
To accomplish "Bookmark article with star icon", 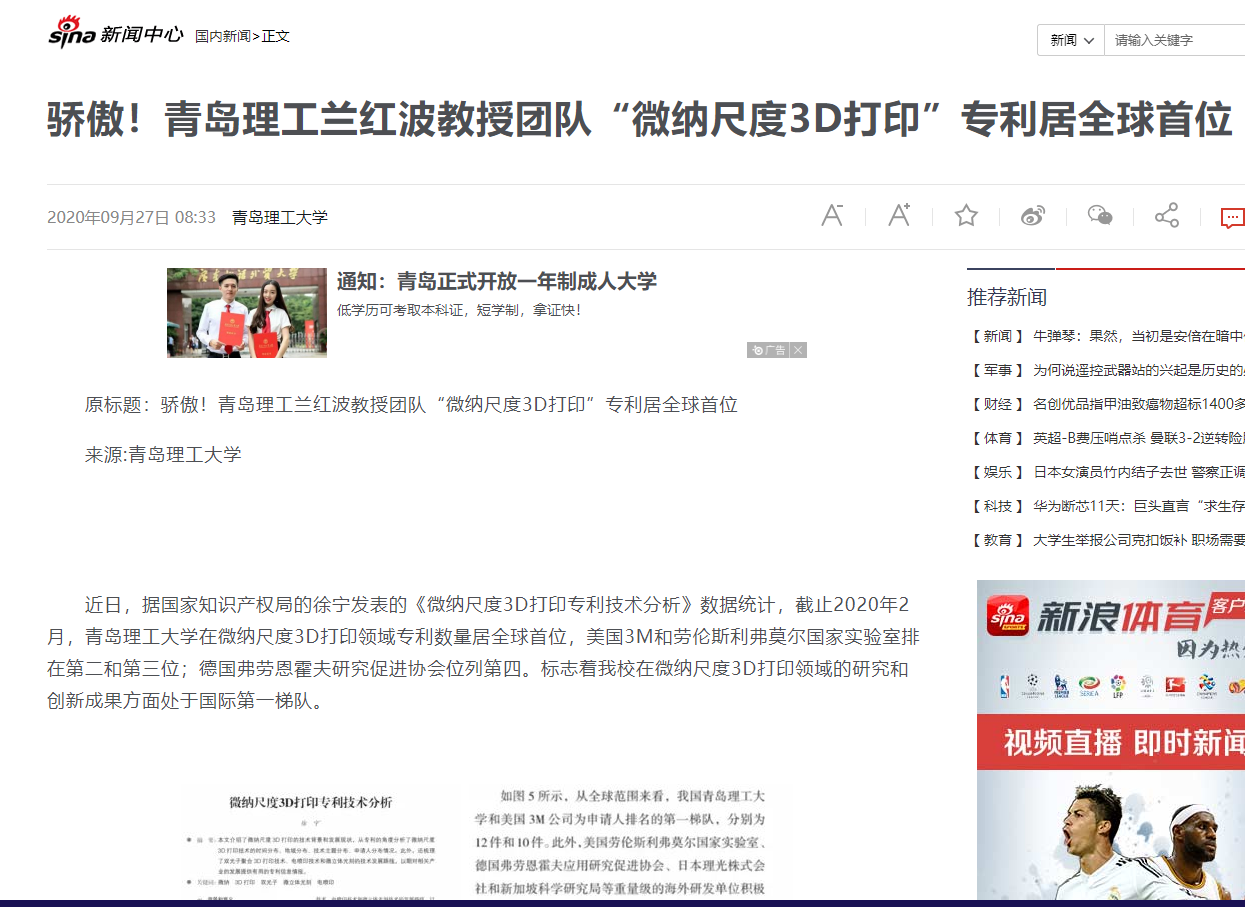I will point(965,215).
